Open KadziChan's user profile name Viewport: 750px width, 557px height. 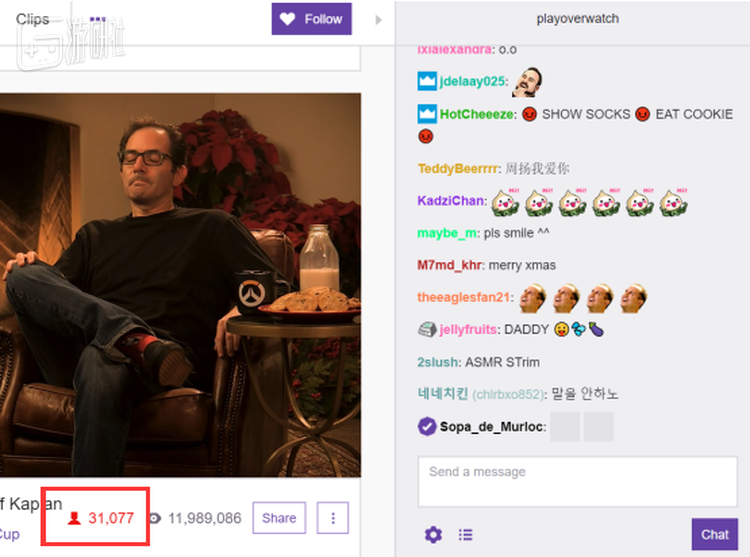(x=450, y=201)
